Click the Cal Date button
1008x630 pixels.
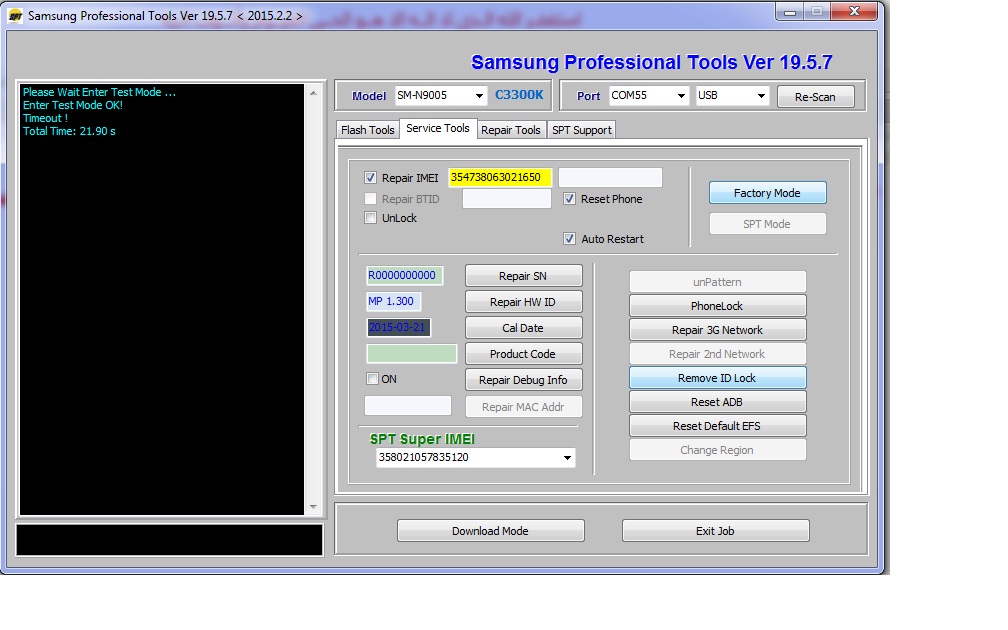click(523, 328)
